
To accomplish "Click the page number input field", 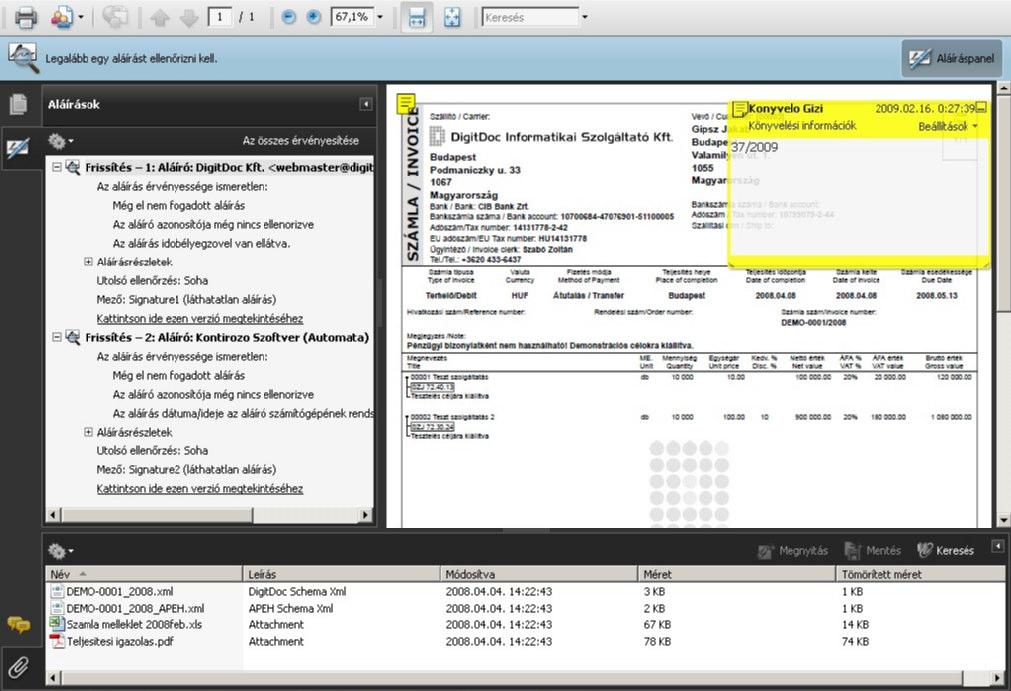I will point(220,17).
